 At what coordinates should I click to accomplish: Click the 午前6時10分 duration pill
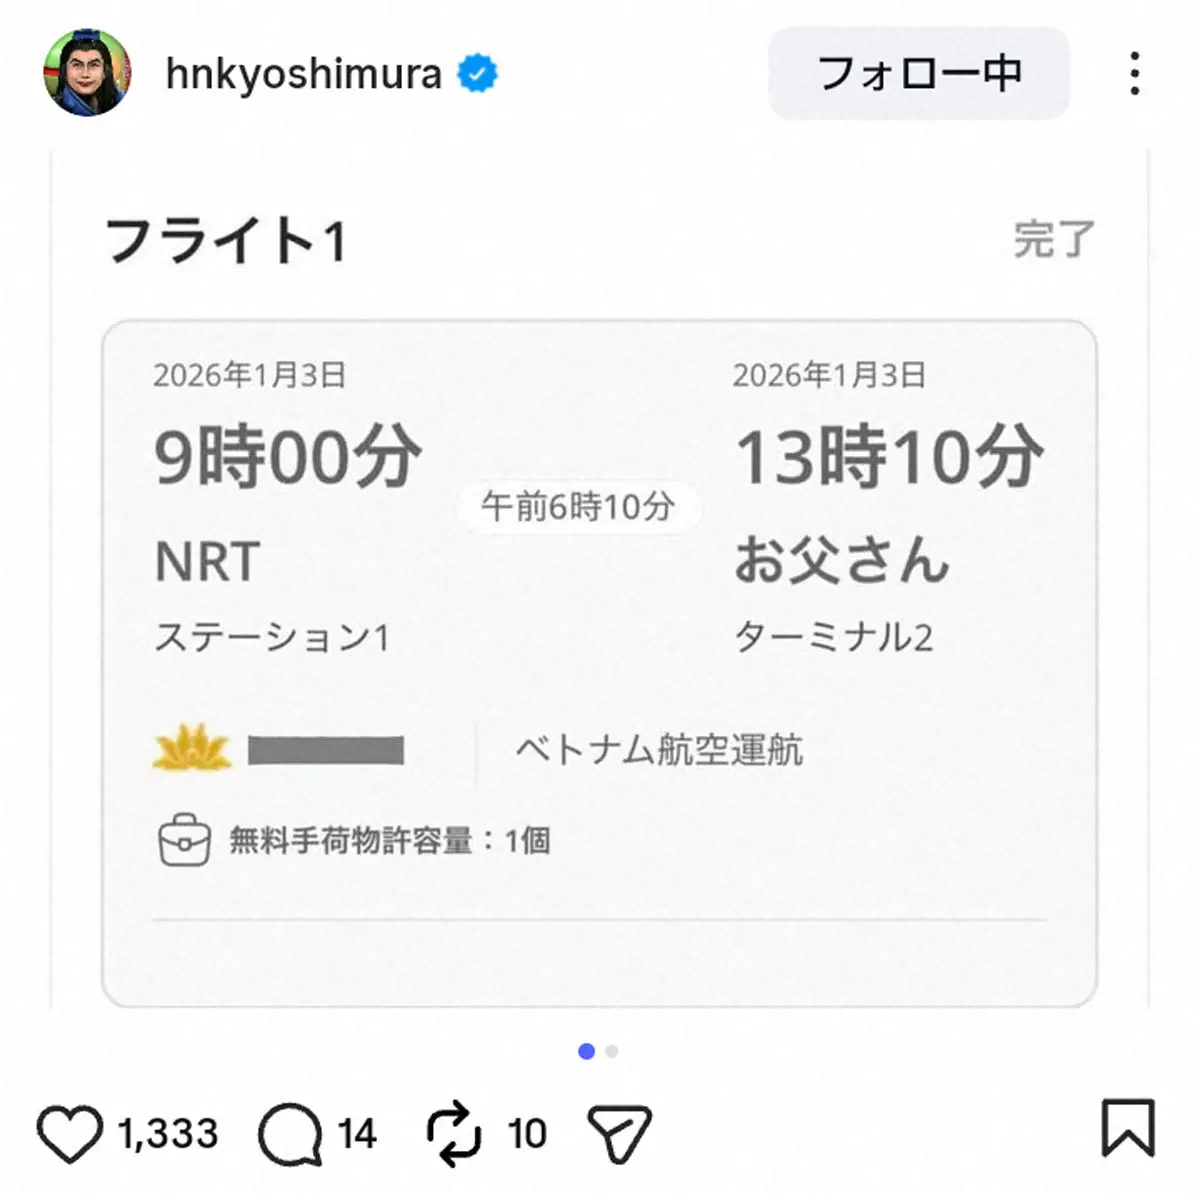point(578,507)
